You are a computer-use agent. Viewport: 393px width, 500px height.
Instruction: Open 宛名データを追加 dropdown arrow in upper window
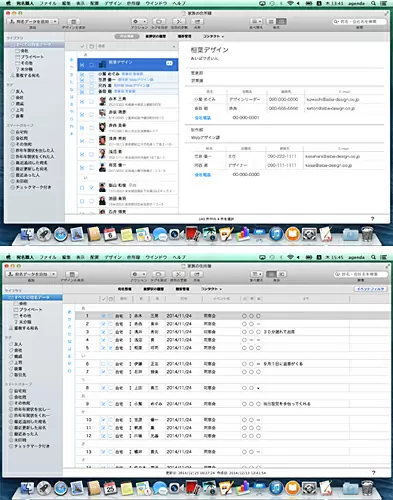(55, 22)
